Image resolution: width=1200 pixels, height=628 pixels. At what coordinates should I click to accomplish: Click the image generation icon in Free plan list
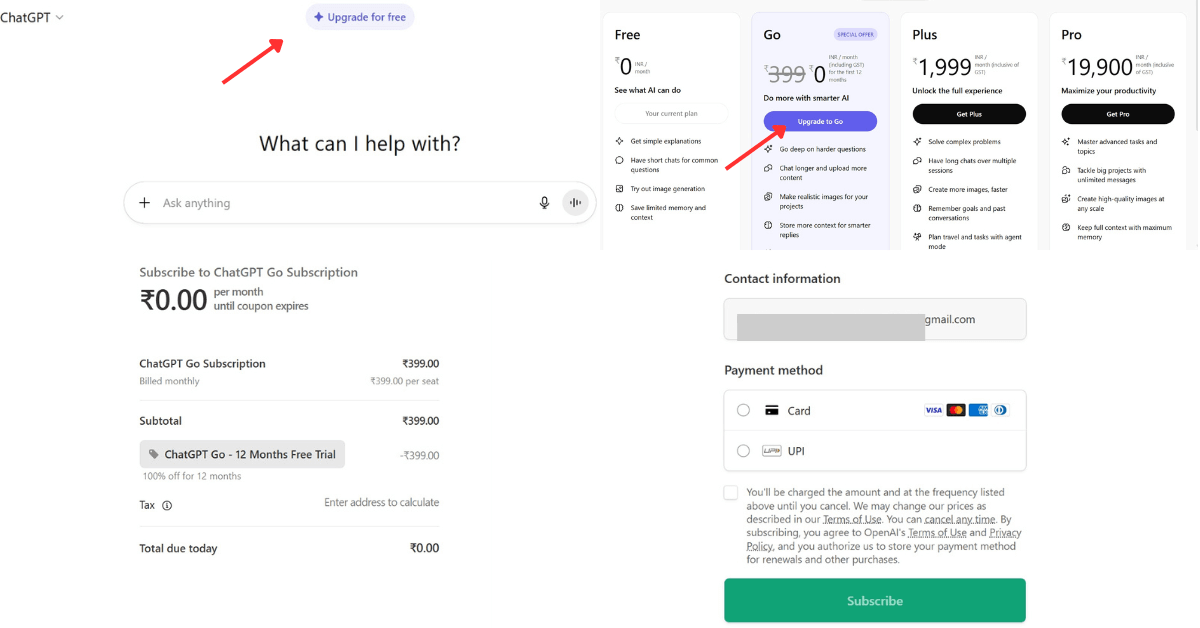click(x=621, y=188)
